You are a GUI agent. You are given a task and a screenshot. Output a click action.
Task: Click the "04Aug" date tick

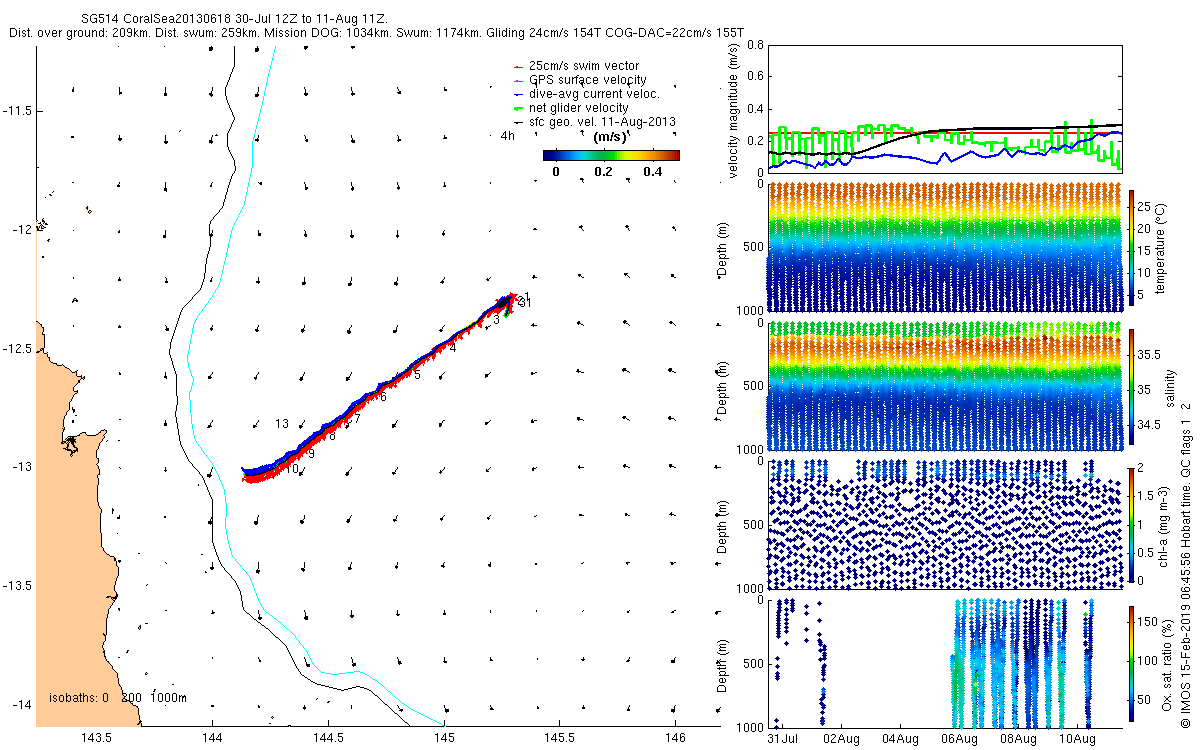(x=900, y=738)
